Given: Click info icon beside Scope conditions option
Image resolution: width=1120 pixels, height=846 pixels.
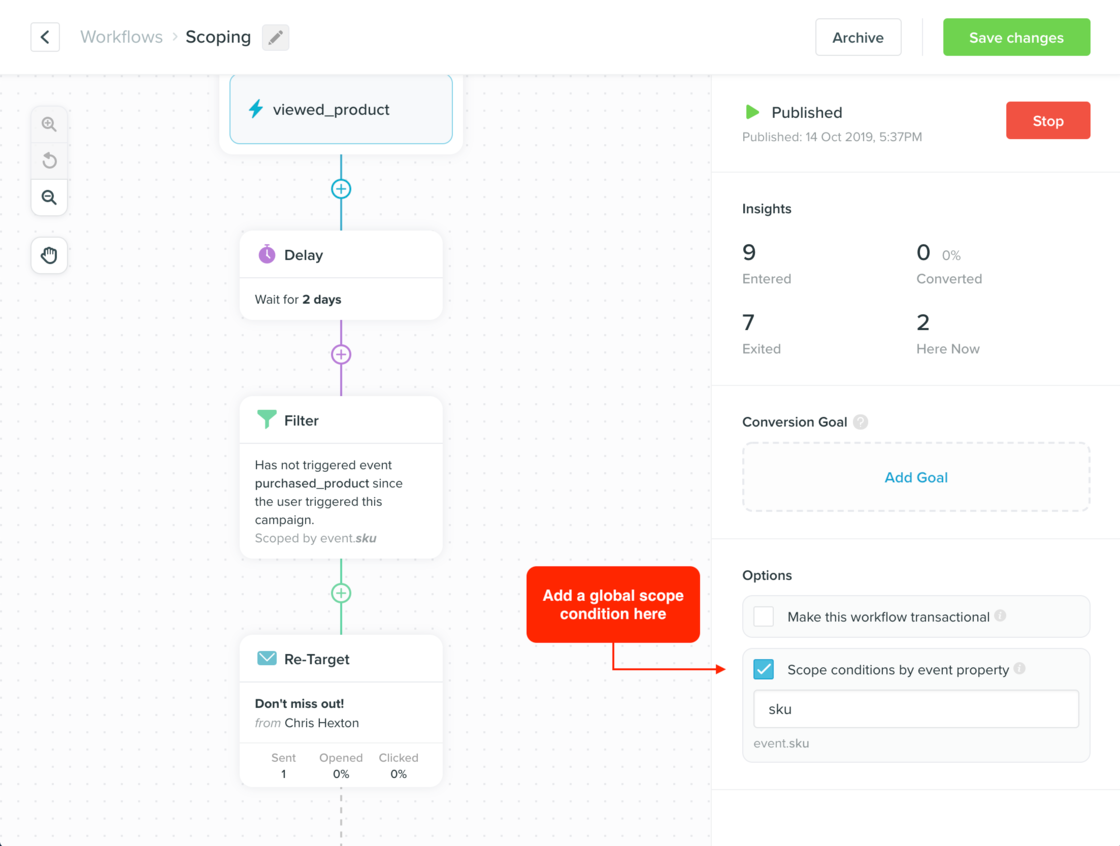Looking at the screenshot, I should click(x=1018, y=670).
